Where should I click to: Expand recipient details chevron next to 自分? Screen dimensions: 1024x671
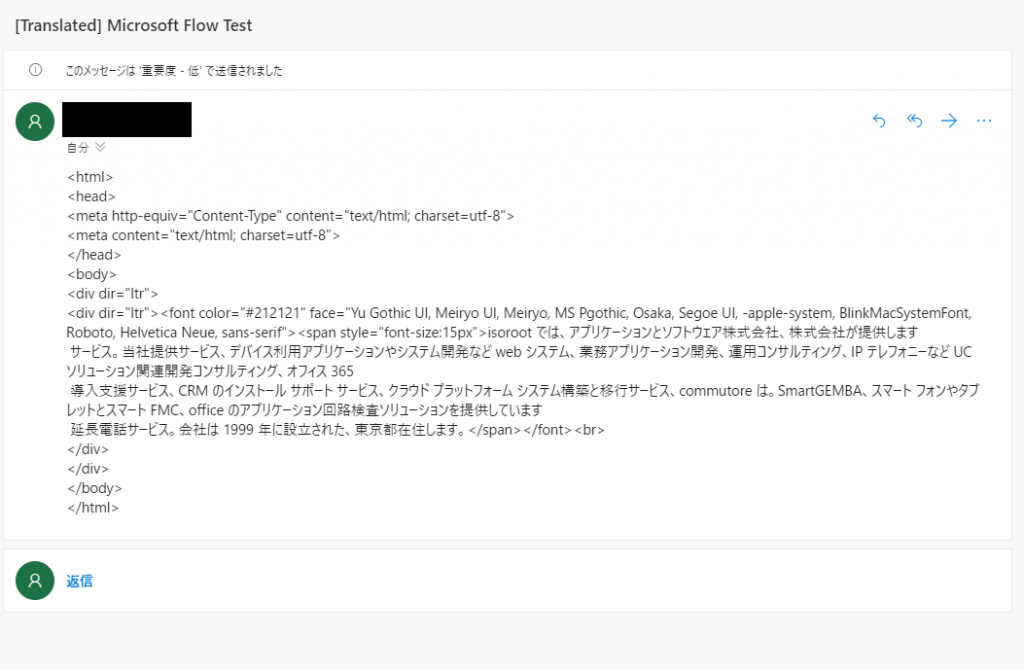pos(100,147)
